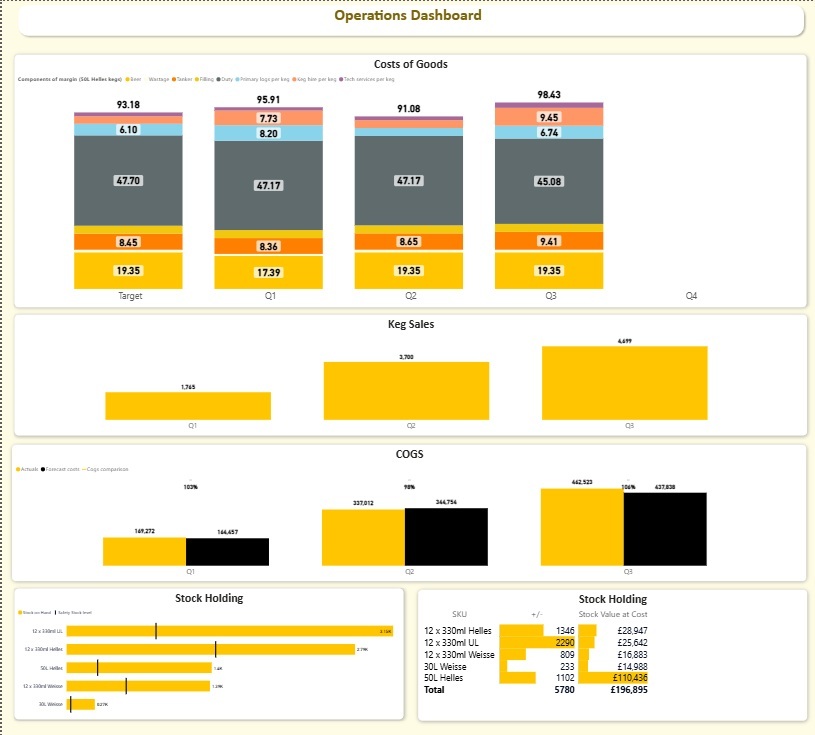The image size is (815, 735).
Task: Click the 5780 total value in the table
Action: (564, 690)
